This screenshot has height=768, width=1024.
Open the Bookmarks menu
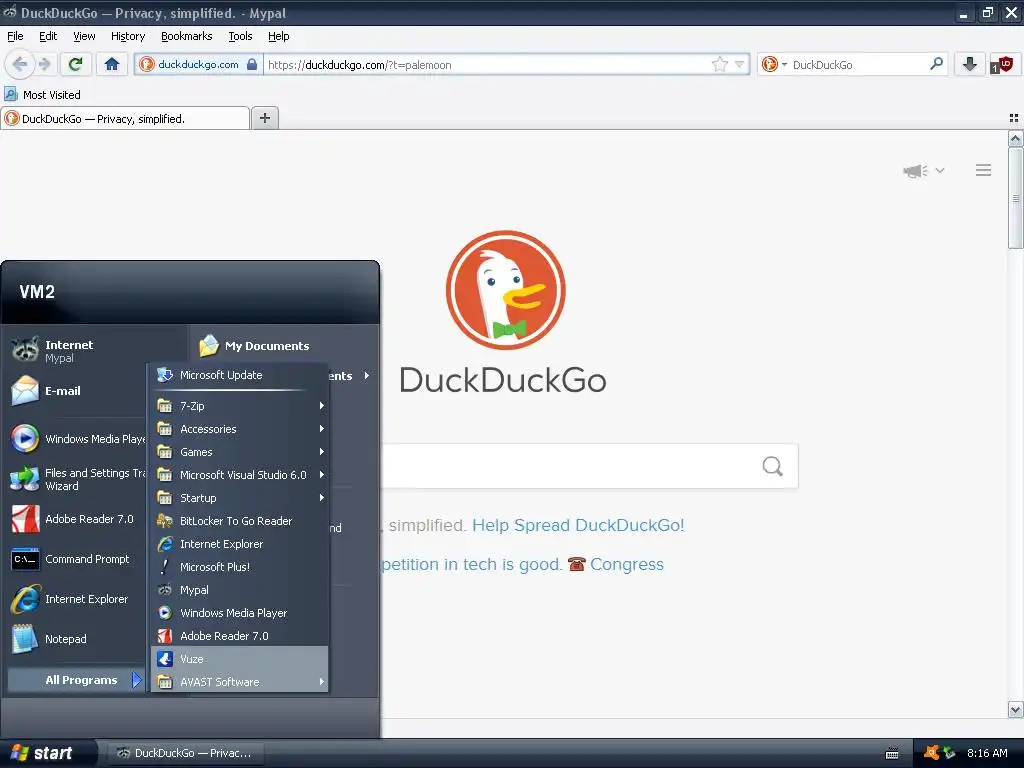(x=186, y=36)
